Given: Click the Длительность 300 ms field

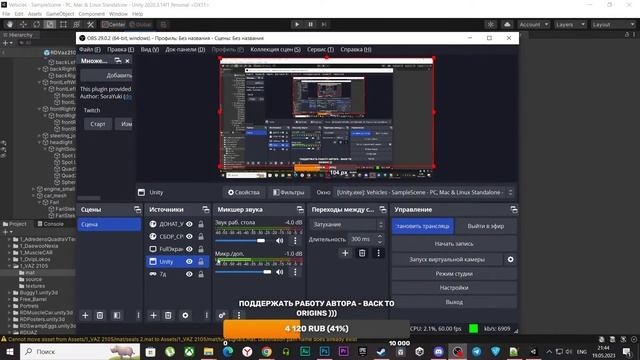Looking at the screenshot, I should tap(362, 239).
